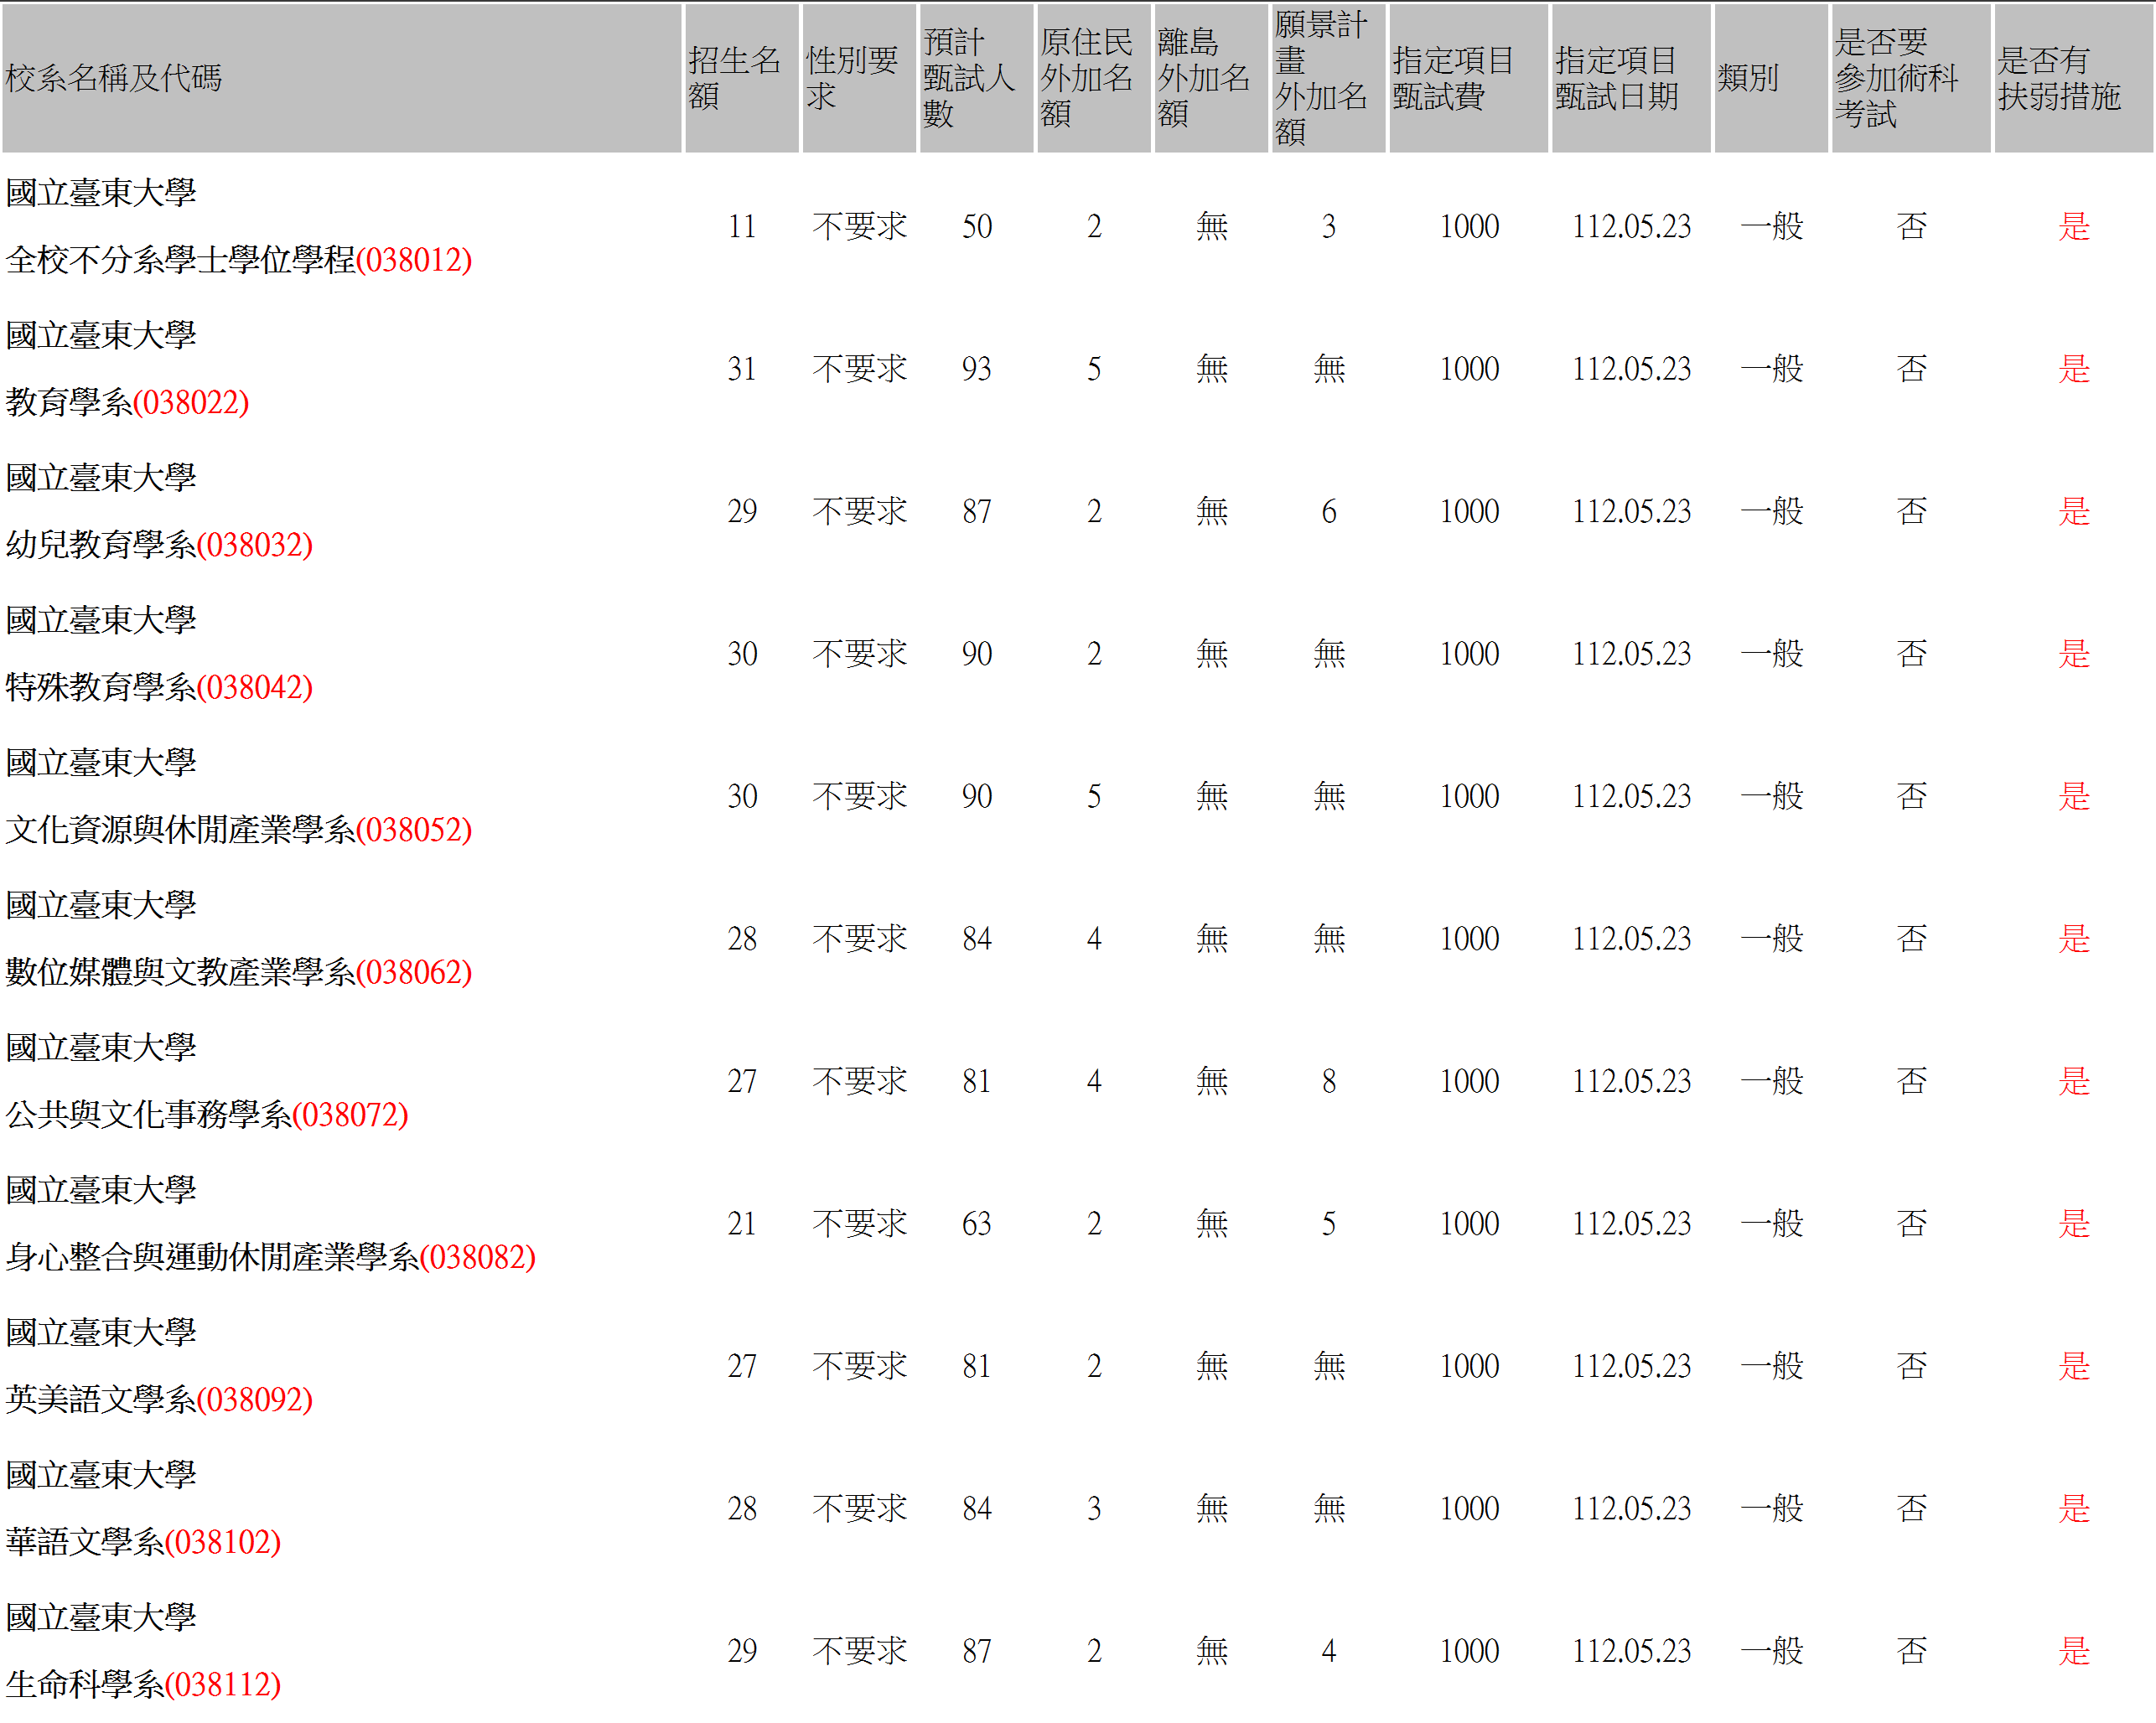Click the 招生名額 column header
The height and width of the screenshot is (1723, 2156).
(x=741, y=78)
